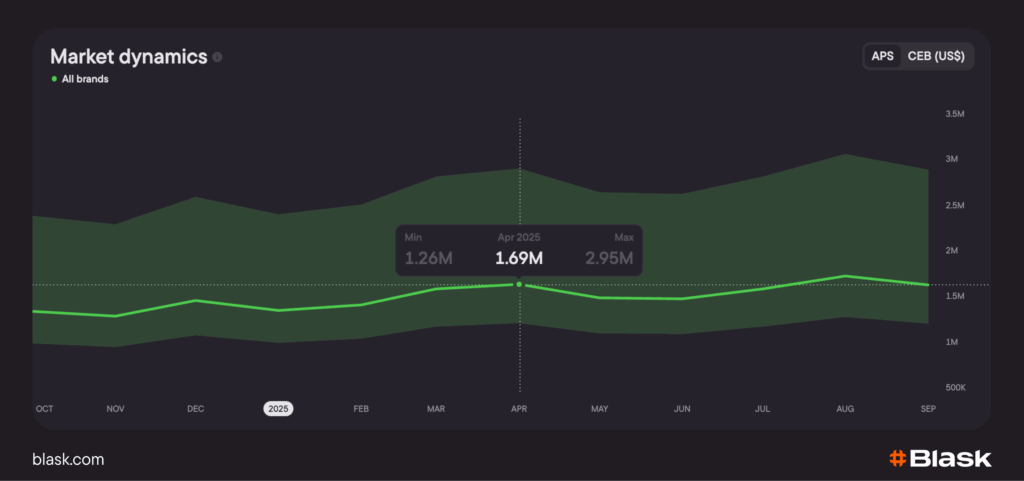Click the green All brands legend dot
The height and width of the screenshot is (481, 1024).
pyautogui.click(x=54, y=79)
